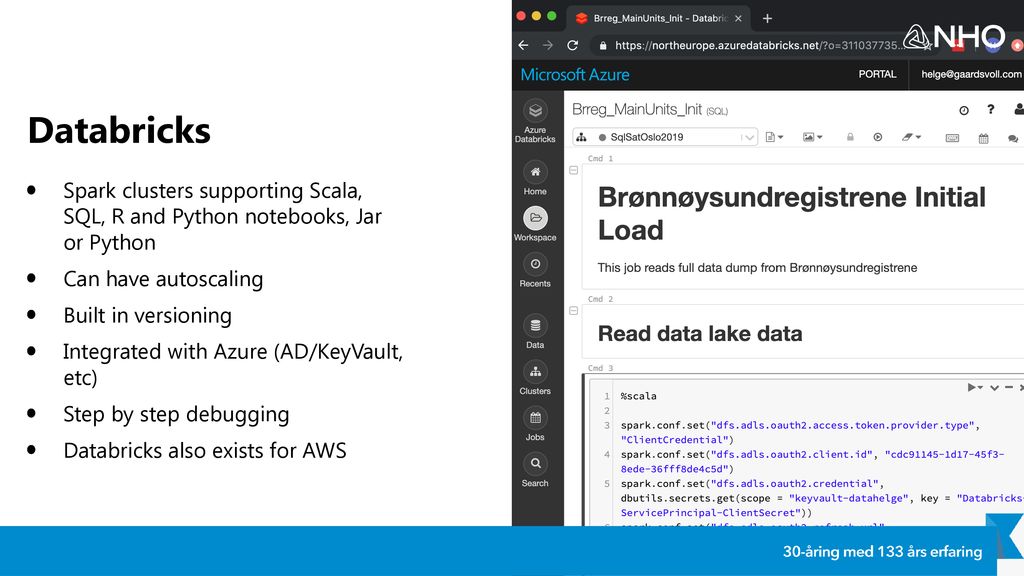Screen dimensions: 1024x576
Task: Collapse the Cmd 1 cell
Action: coord(573,170)
